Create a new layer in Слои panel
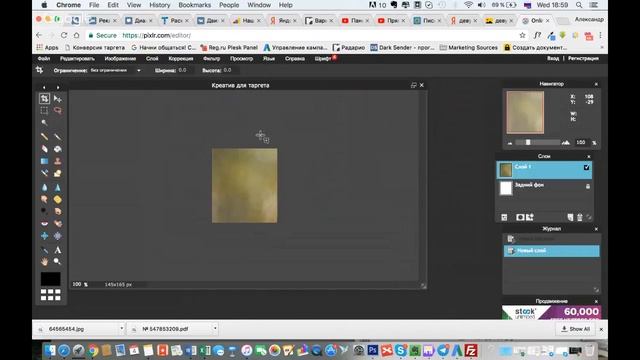The height and width of the screenshot is (360, 640). click(570, 218)
